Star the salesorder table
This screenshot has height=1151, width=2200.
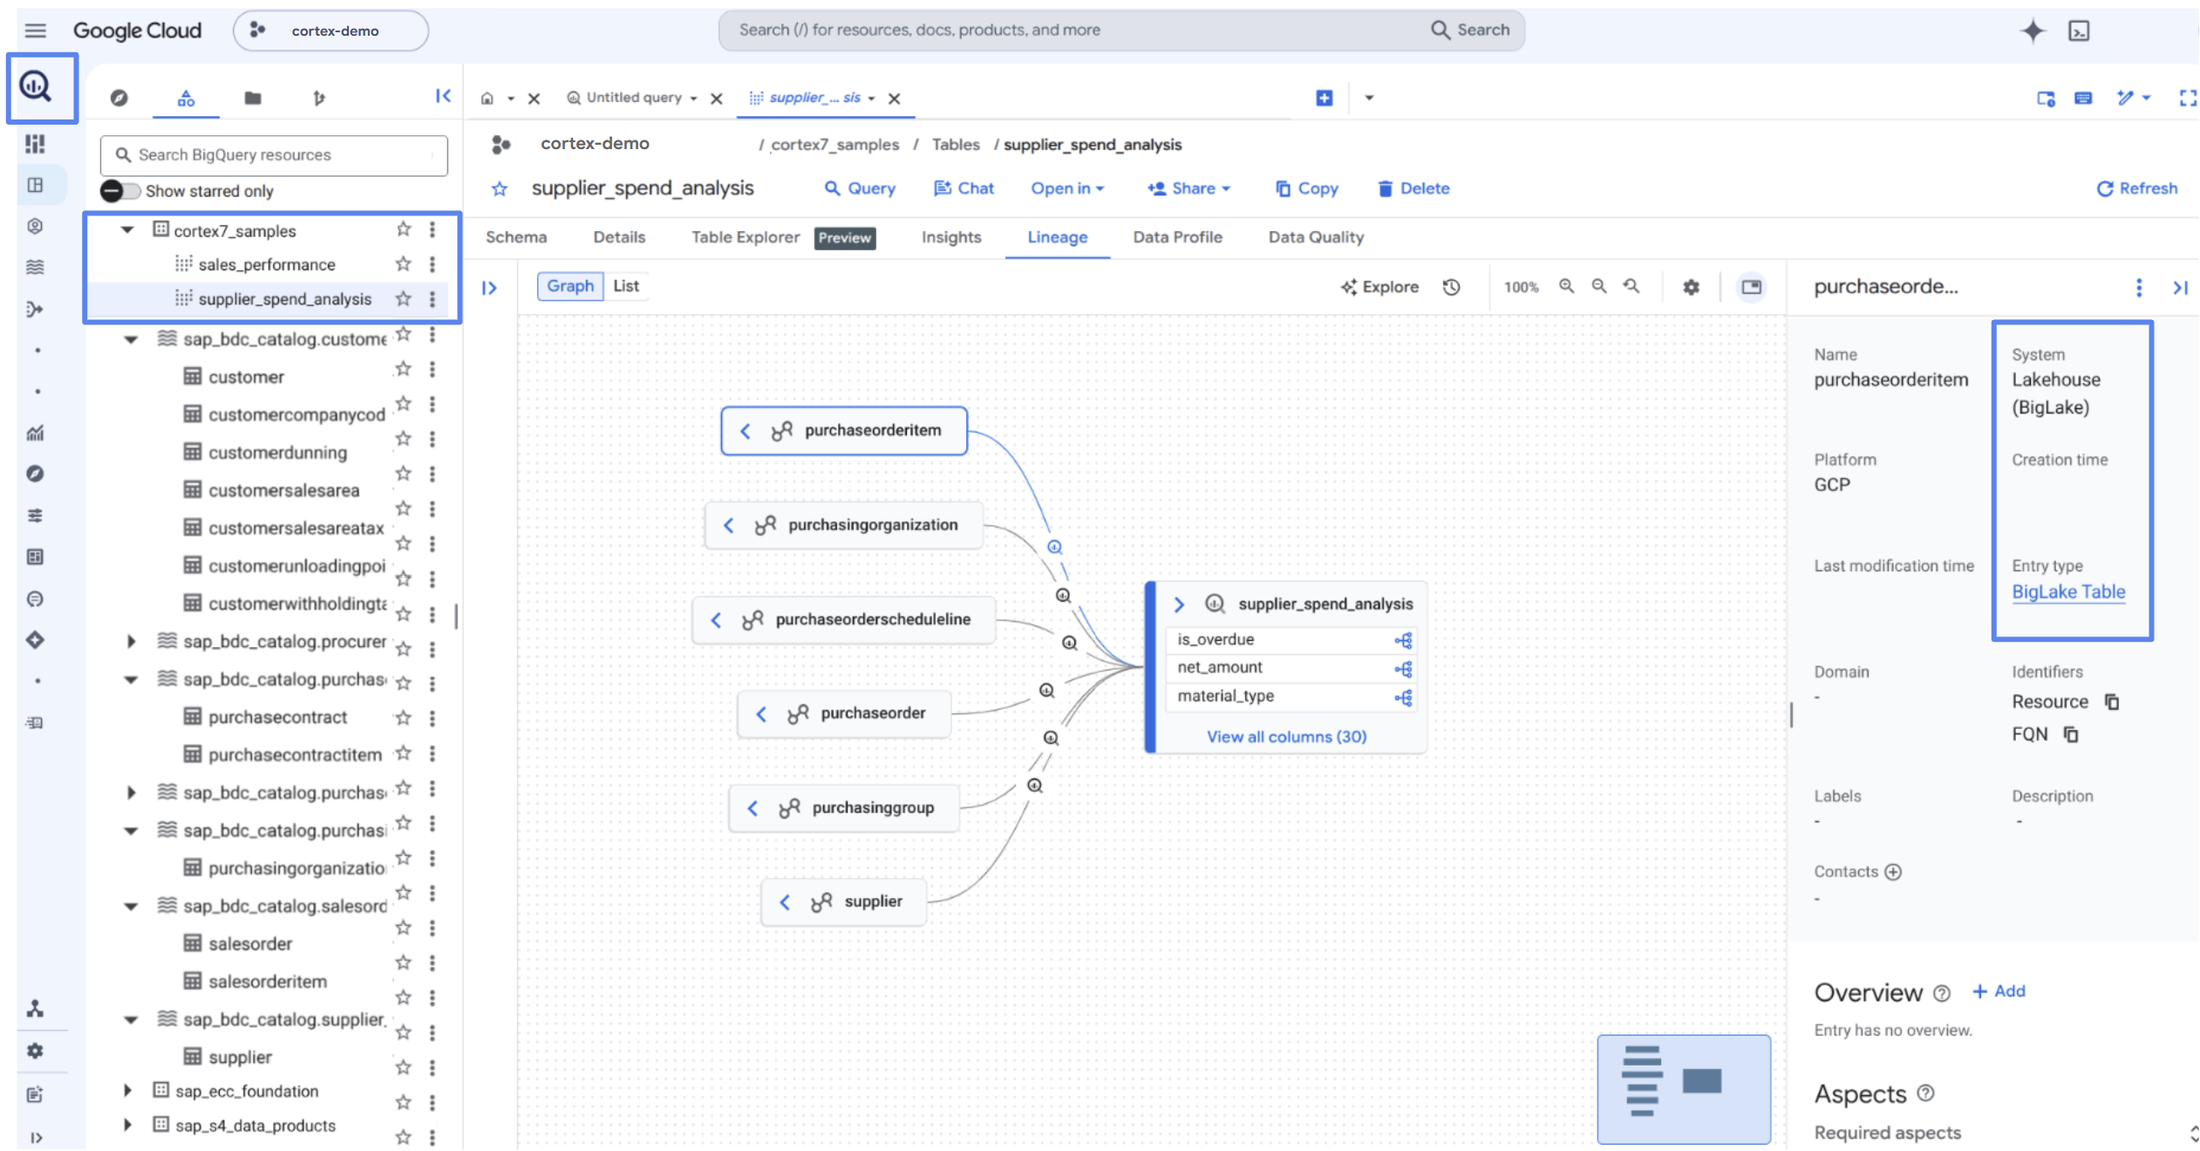pos(403,928)
